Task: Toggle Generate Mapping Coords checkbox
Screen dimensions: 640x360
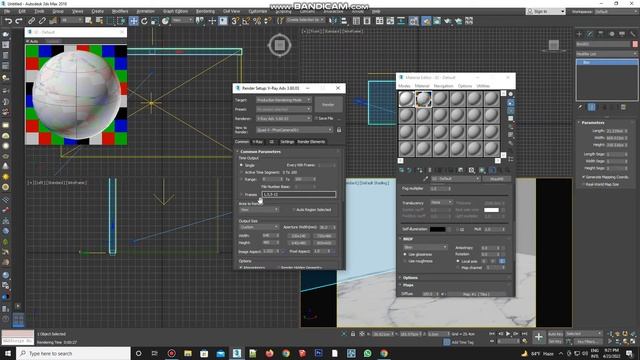Action: click(x=583, y=177)
